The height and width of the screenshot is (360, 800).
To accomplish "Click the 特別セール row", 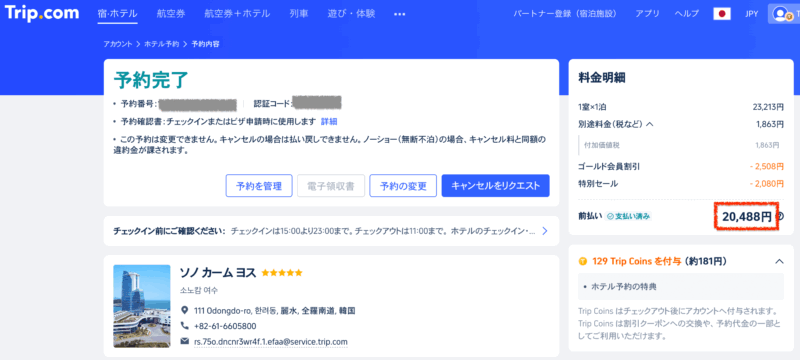I will [681, 184].
